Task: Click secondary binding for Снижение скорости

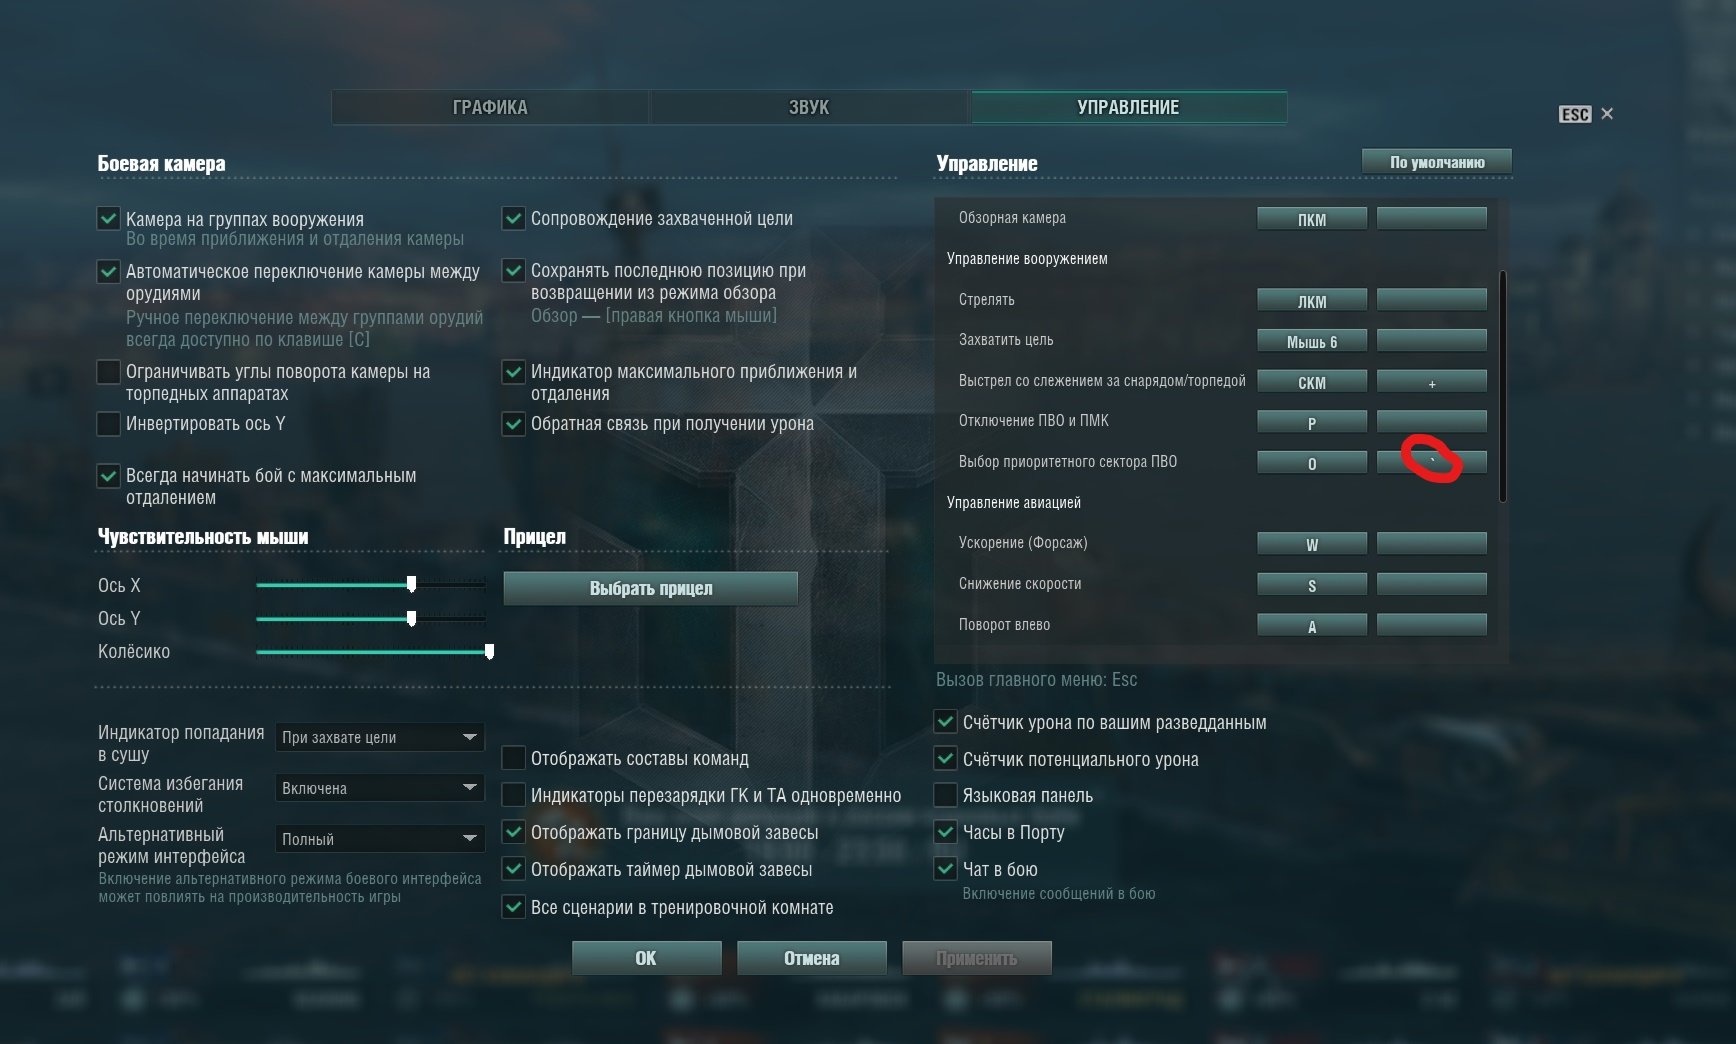Action: [x=1432, y=585]
